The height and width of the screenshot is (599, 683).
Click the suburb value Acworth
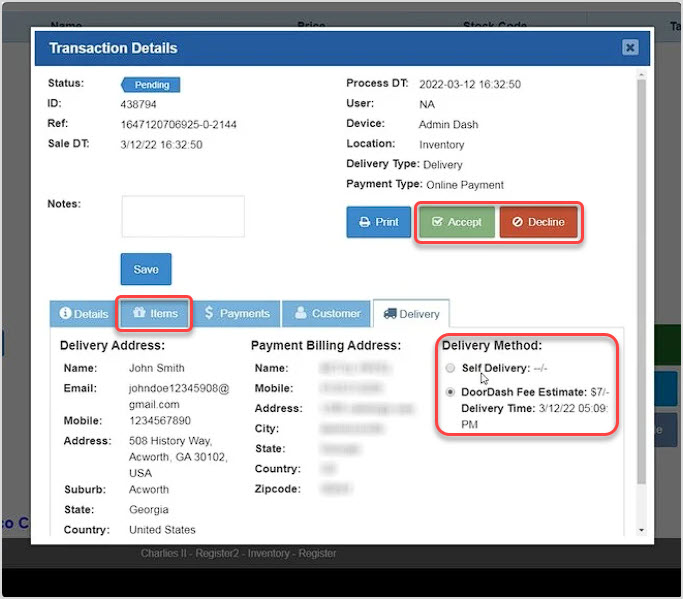point(149,490)
